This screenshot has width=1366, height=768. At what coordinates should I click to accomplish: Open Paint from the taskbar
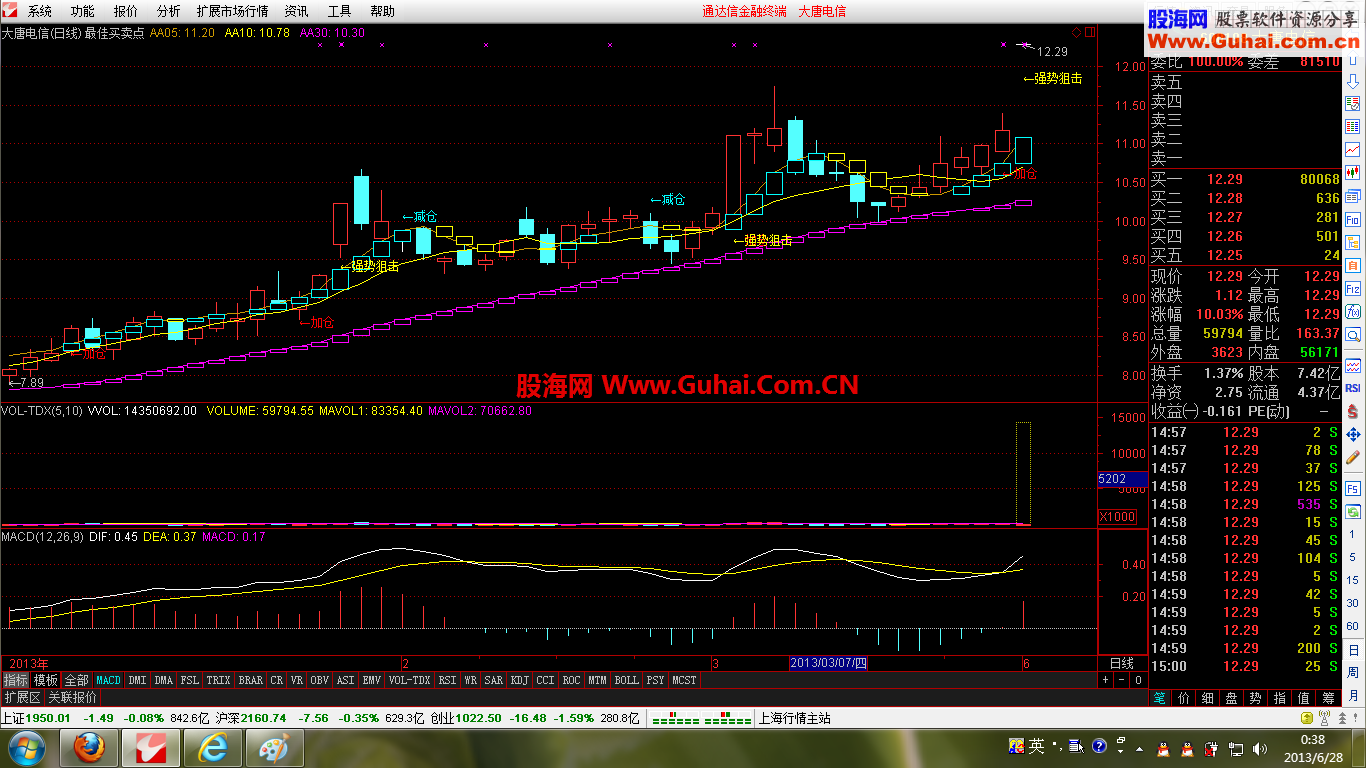click(273, 748)
